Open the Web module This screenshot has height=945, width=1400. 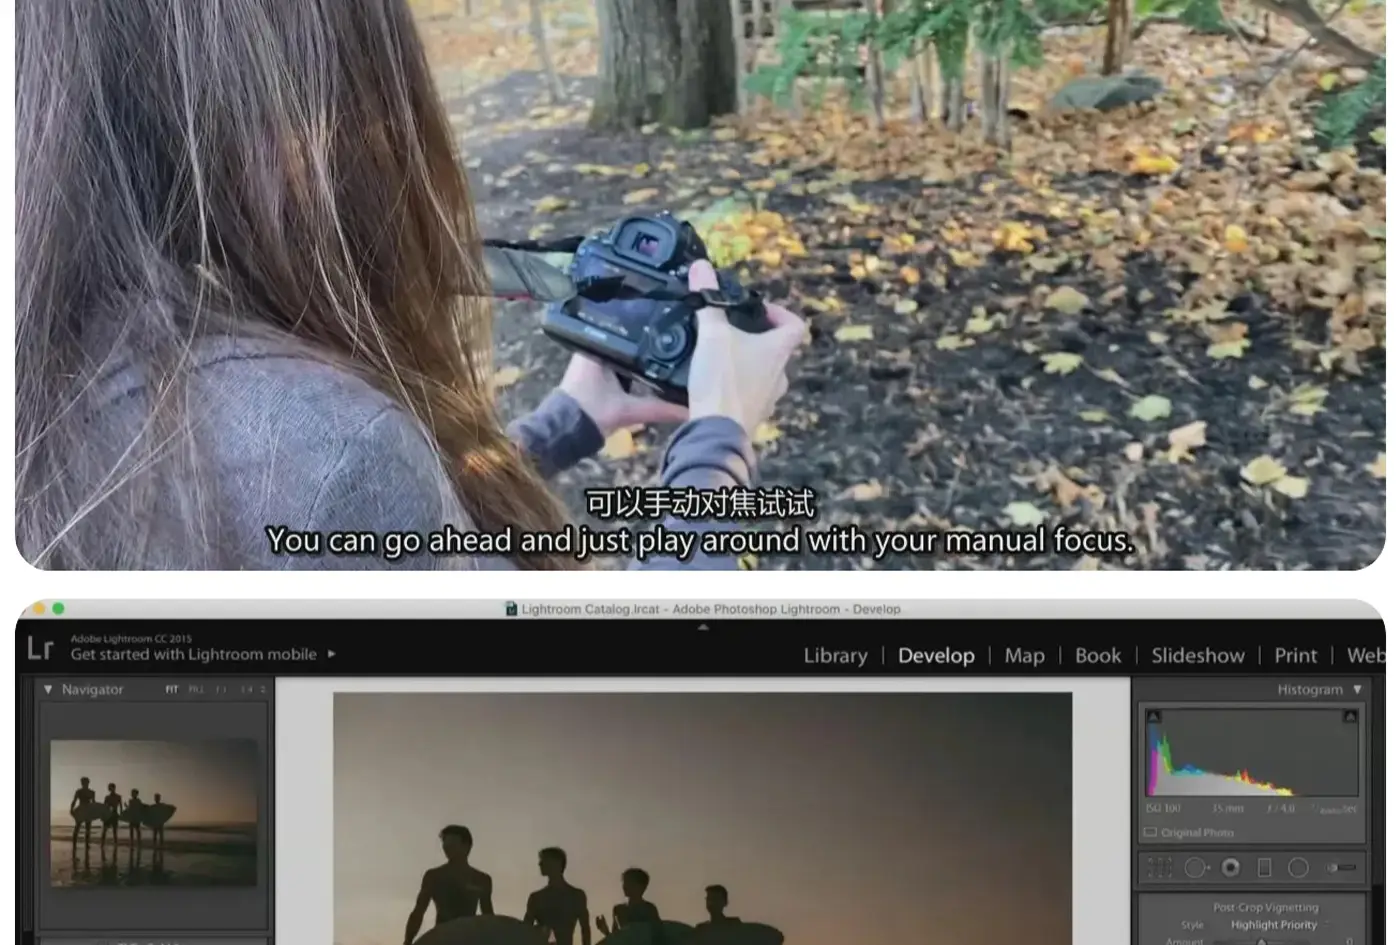(x=1366, y=656)
